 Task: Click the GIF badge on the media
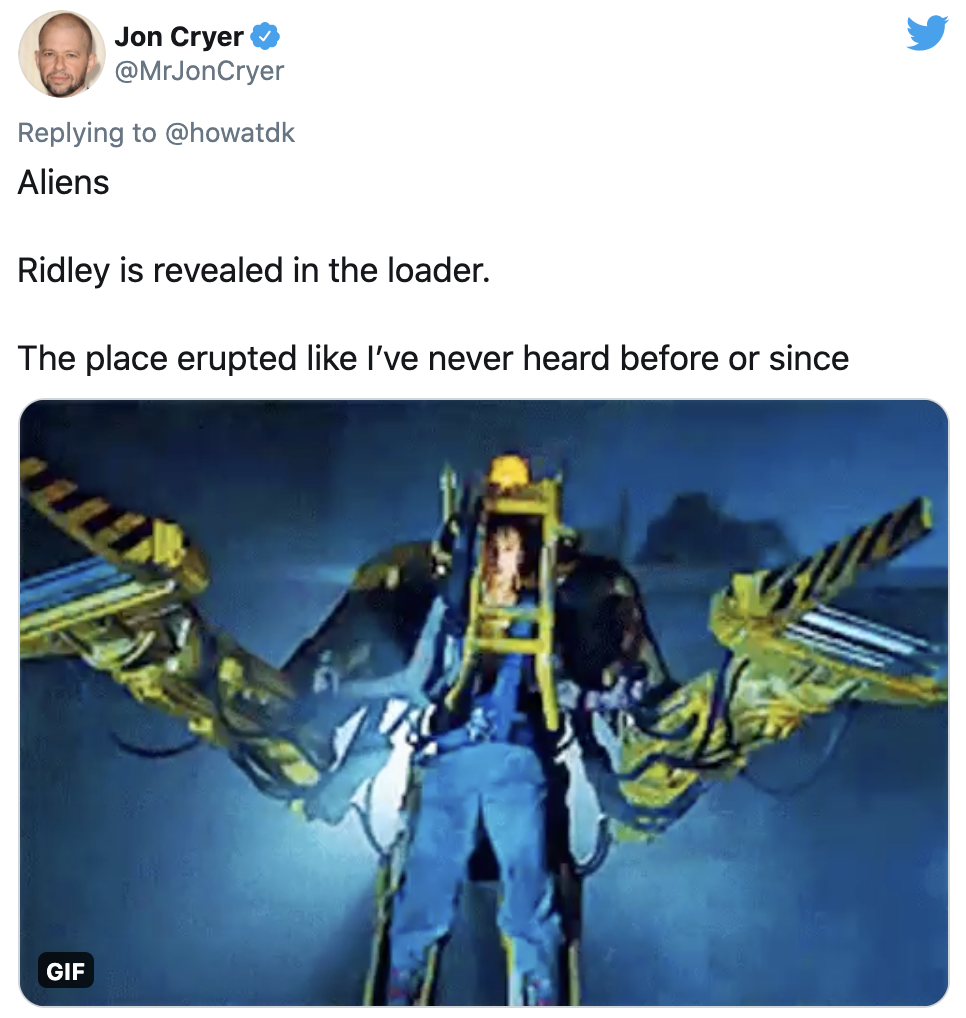tap(66, 971)
